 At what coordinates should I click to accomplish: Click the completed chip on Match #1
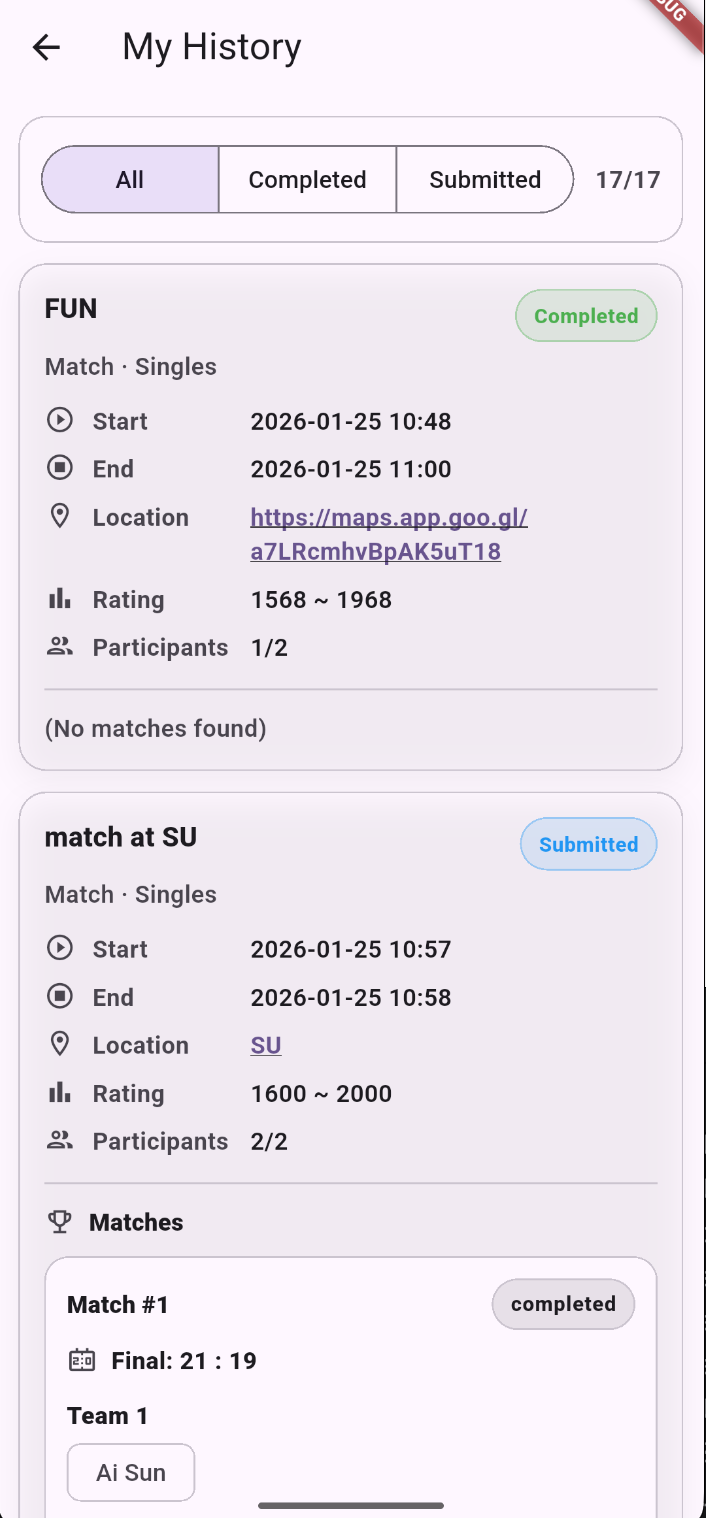[x=563, y=1304]
